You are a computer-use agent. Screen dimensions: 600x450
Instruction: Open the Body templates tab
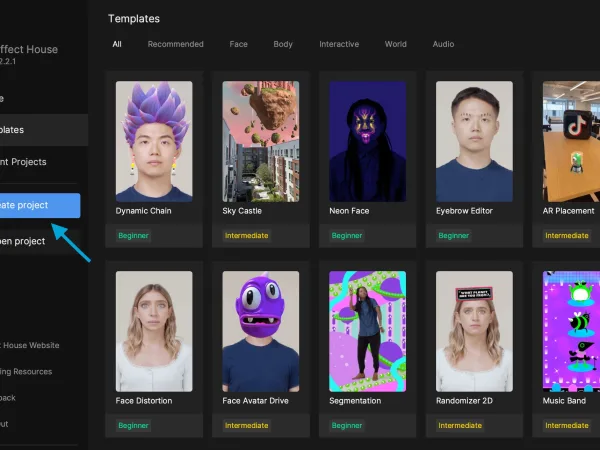[x=283, y=44]
